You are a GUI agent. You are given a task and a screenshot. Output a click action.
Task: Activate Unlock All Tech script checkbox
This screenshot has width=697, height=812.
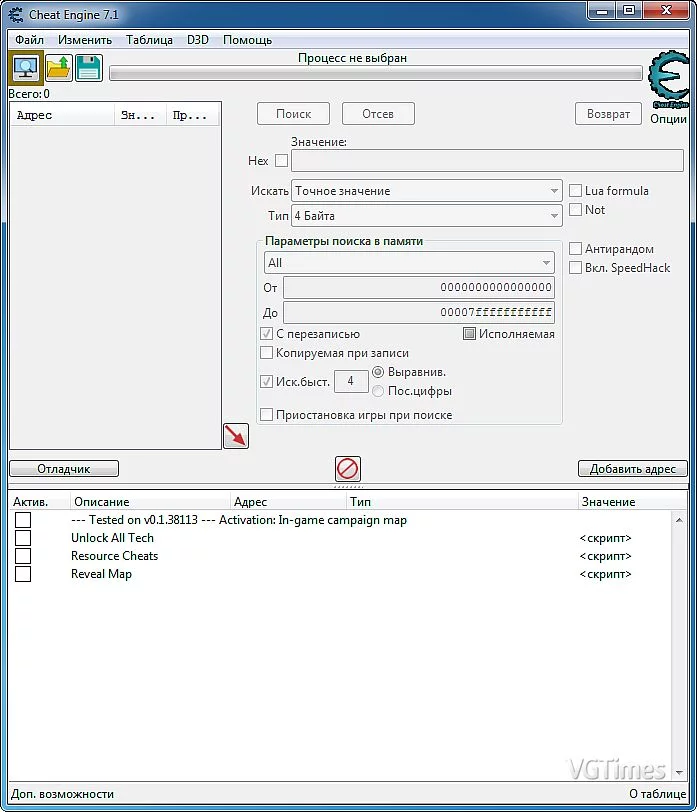tap(23, 538)
